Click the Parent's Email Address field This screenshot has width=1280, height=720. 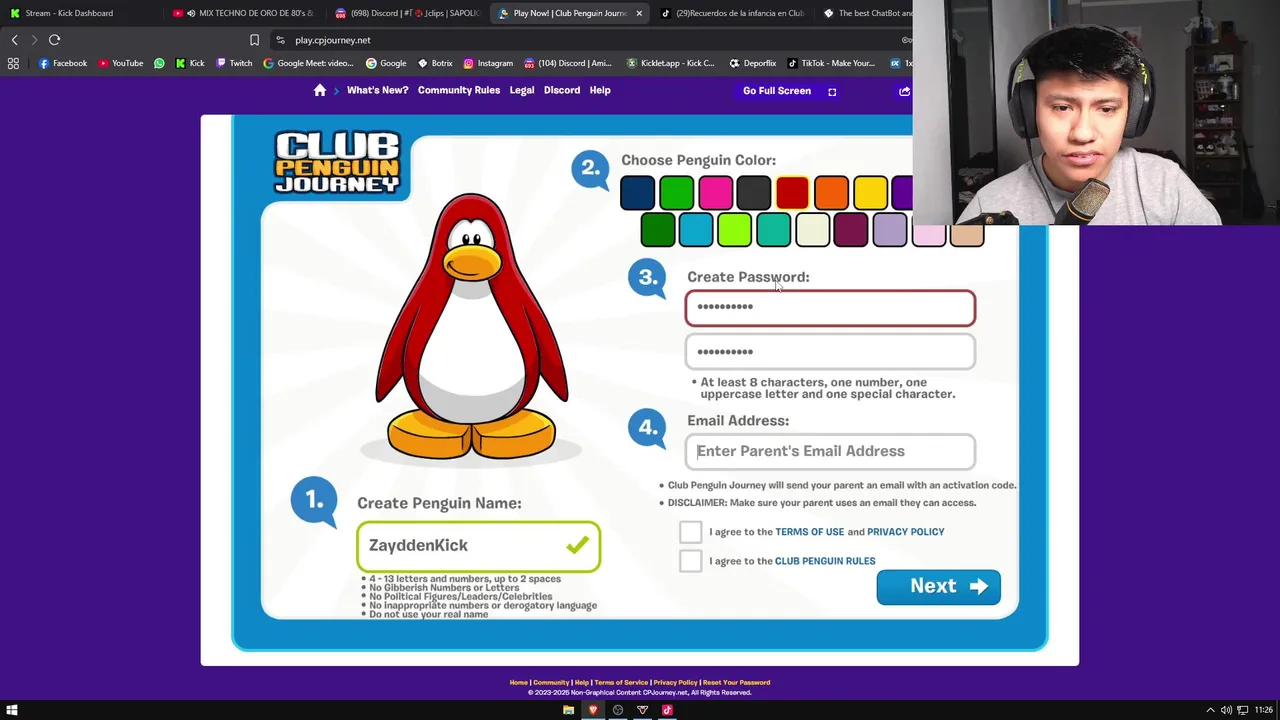click(830, 451)
